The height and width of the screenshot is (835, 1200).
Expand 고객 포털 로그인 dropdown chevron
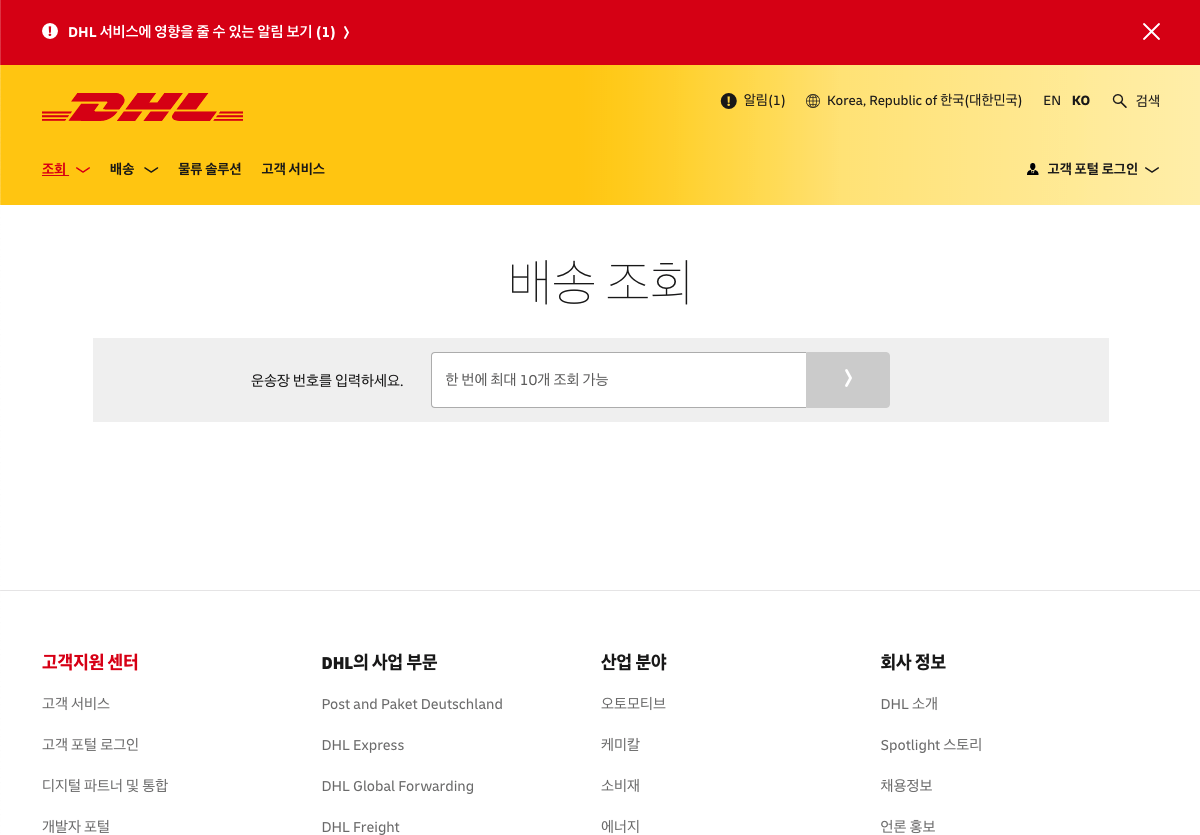click(1152, 170)
